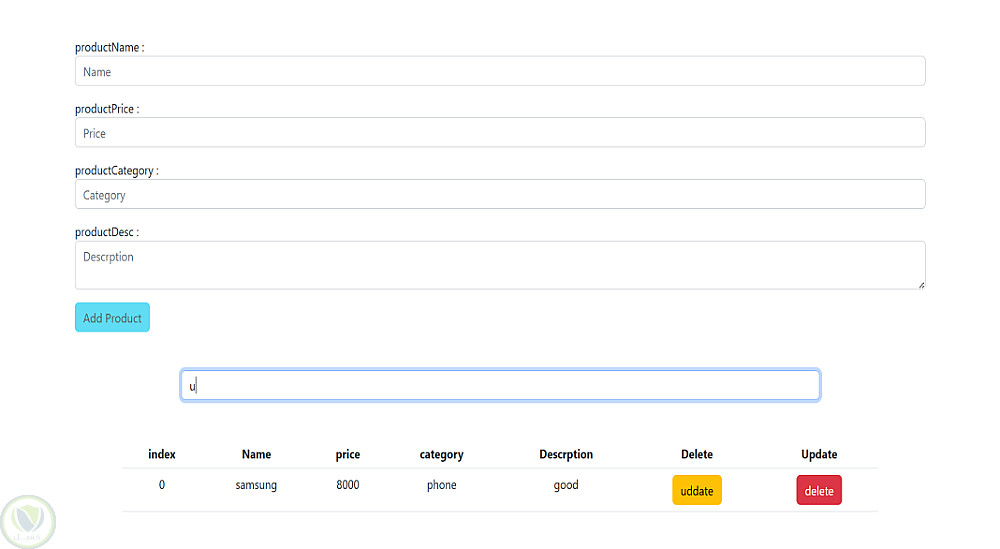Select the Category input field
This screenshot has width=1000, height=549.
point(500,195)
